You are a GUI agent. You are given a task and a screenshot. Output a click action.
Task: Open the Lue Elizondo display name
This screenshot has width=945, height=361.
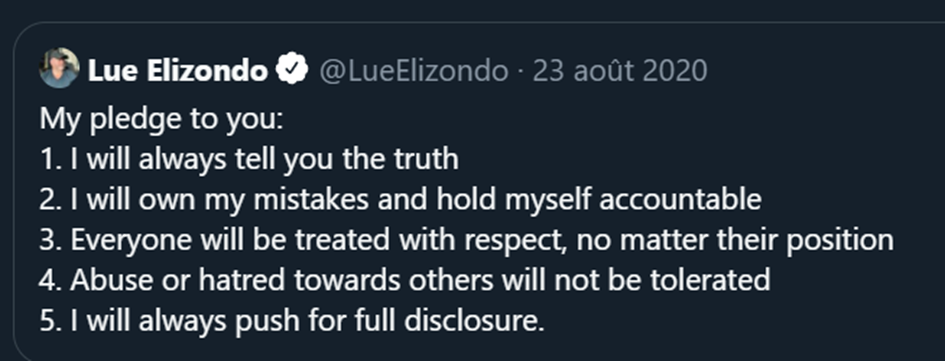[177, 71]
